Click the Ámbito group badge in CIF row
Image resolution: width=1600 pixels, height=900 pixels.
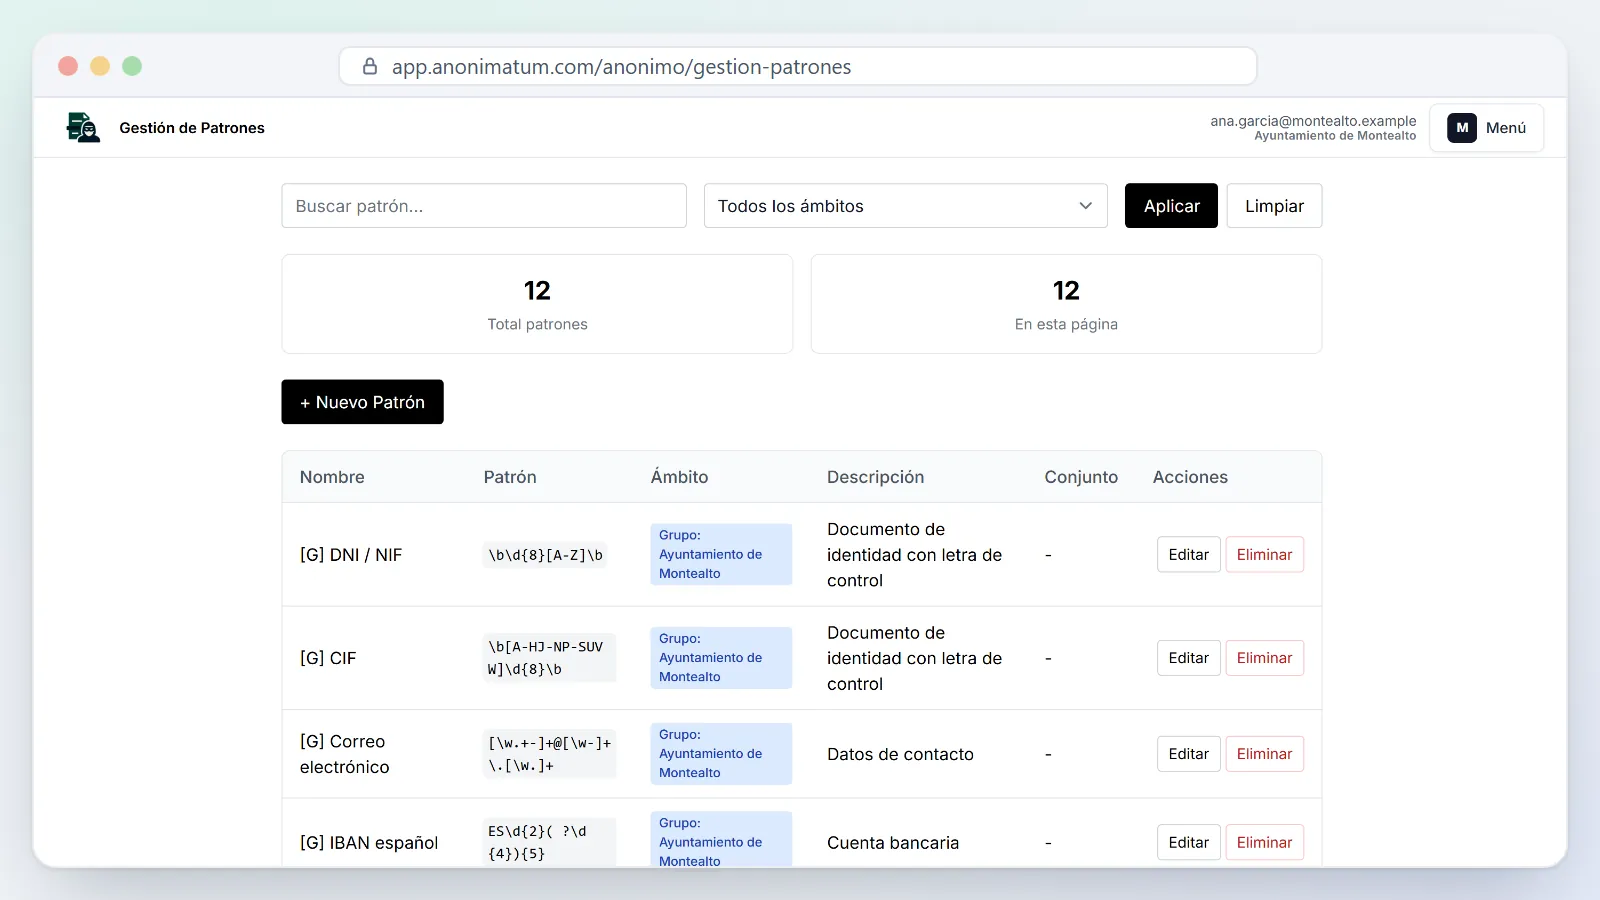click(x=721, y=658)
